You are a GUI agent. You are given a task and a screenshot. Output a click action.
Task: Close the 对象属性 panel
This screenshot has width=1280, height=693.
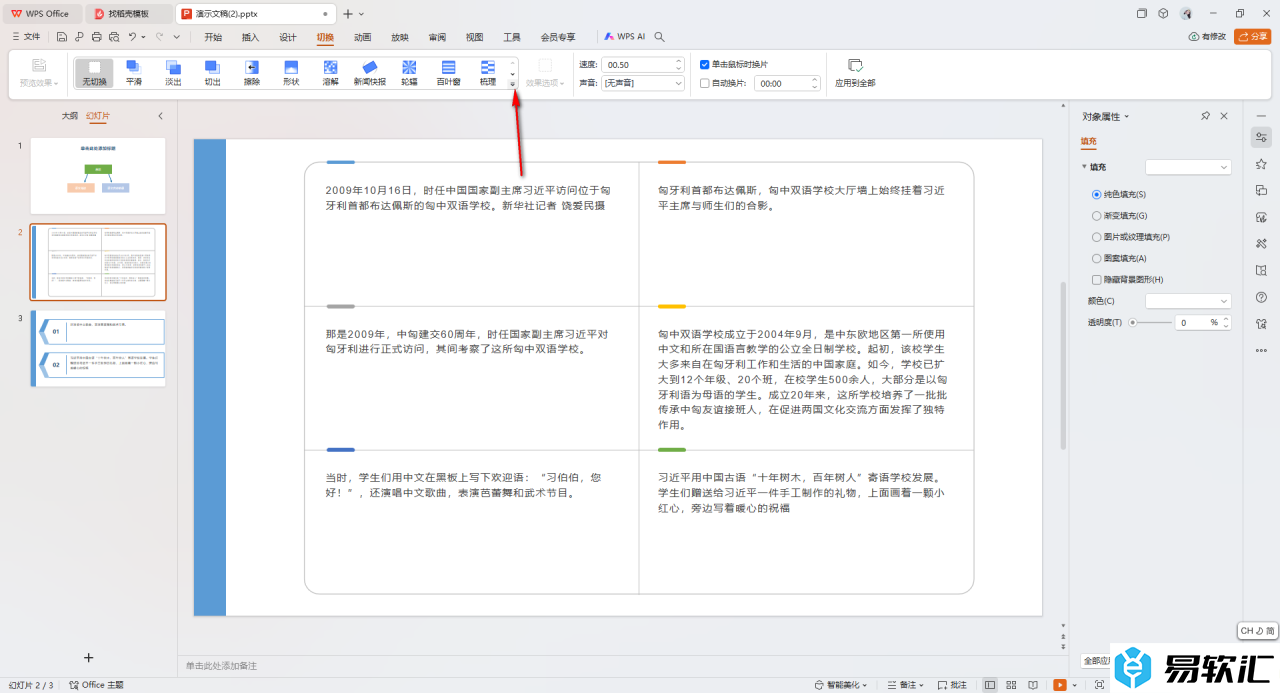tap(1224, 117)
